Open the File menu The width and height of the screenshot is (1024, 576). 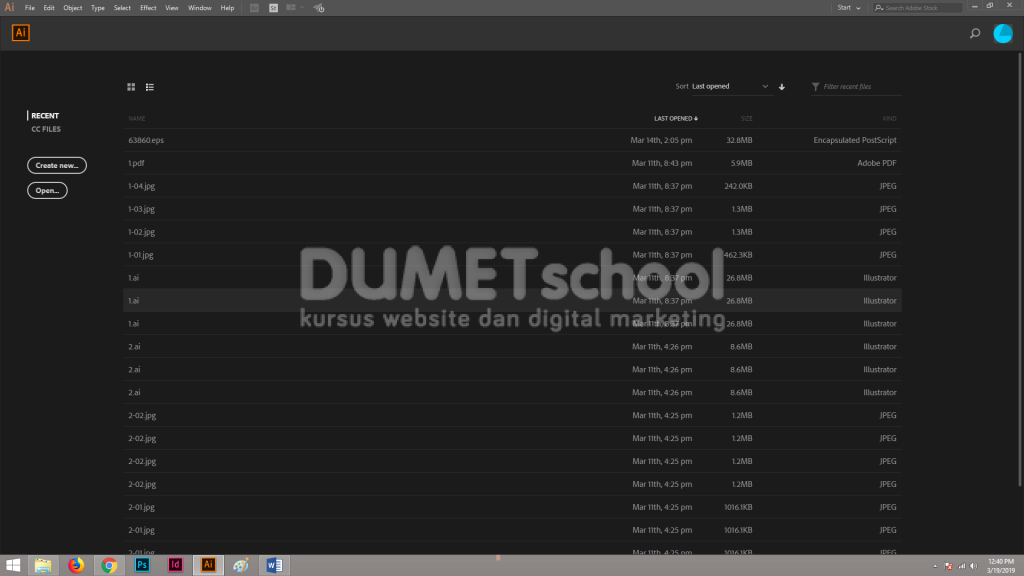tap(30, 8)
